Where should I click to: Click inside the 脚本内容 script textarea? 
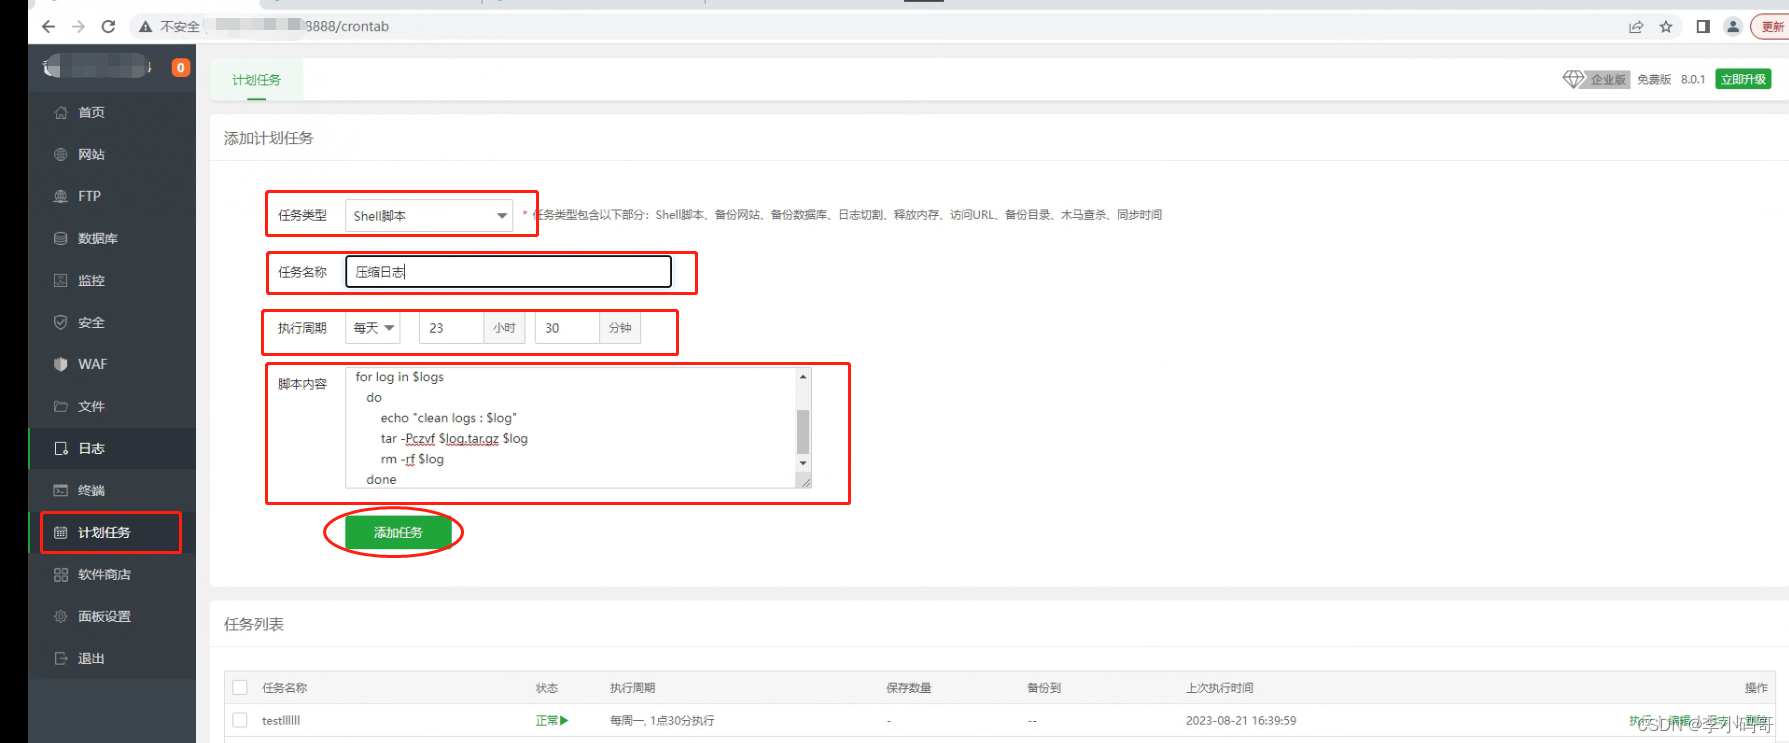(x=570, y=428)
